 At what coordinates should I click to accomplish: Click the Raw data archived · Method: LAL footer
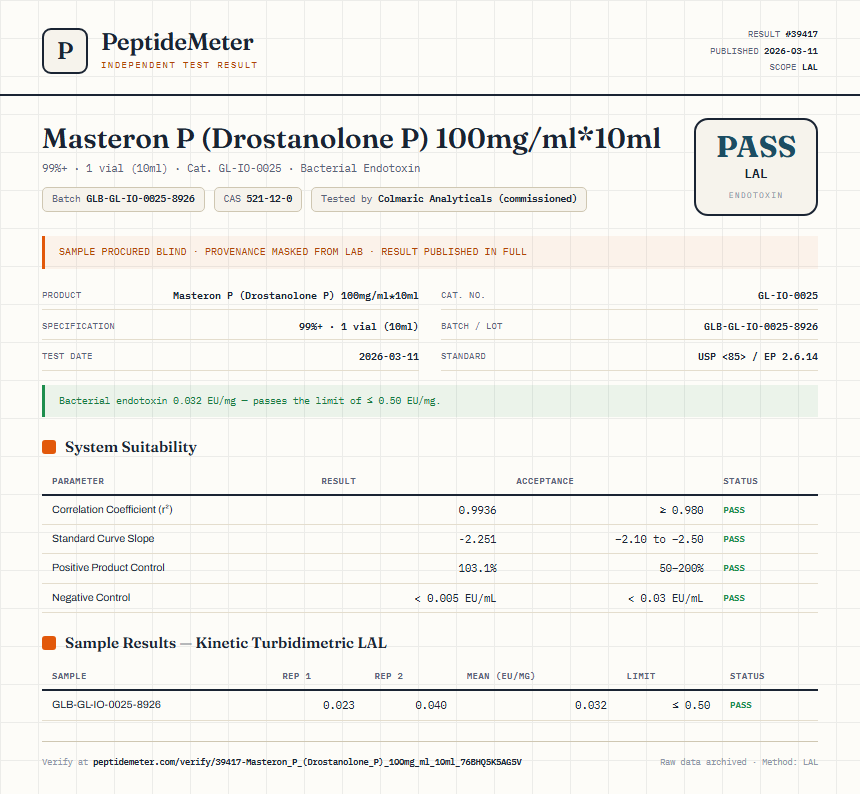click(x=739, y=762)
